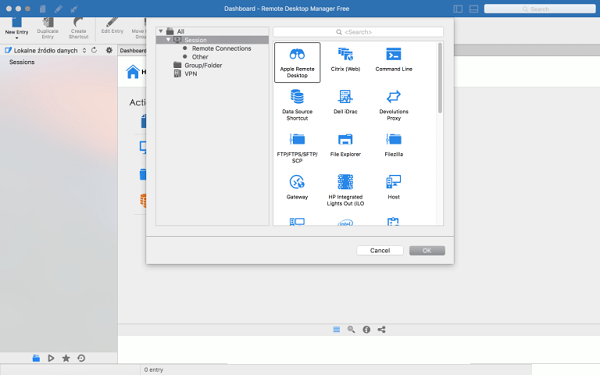600x375 pixels.
Task: Click the Edit Entry toolbar button
Action: tap(112, 26)
